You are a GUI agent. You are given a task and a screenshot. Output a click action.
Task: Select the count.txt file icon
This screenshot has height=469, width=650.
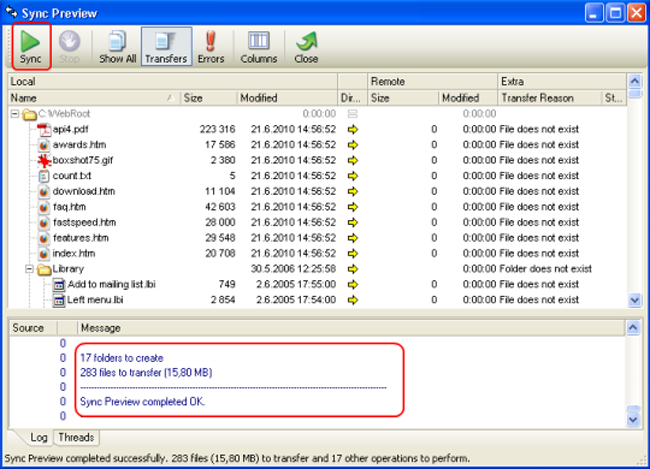(x=44, y=176)
